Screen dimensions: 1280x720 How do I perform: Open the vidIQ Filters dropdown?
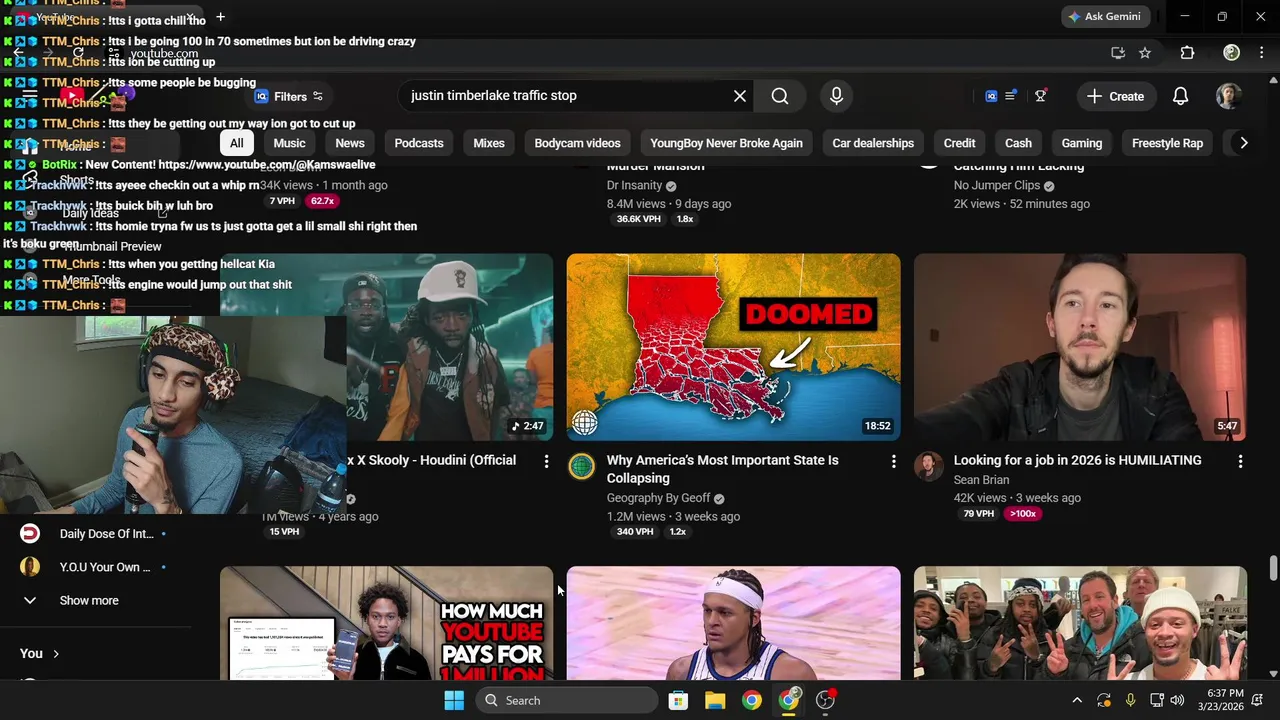288,97
